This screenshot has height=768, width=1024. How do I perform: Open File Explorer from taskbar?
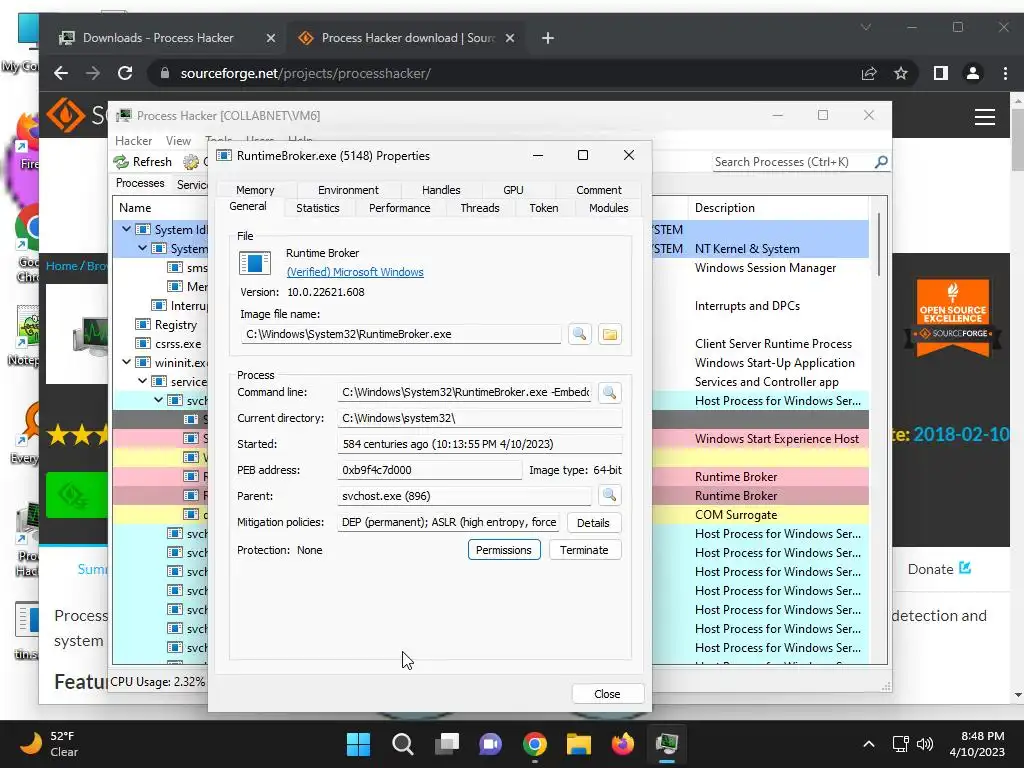click(x=579, y=744)
